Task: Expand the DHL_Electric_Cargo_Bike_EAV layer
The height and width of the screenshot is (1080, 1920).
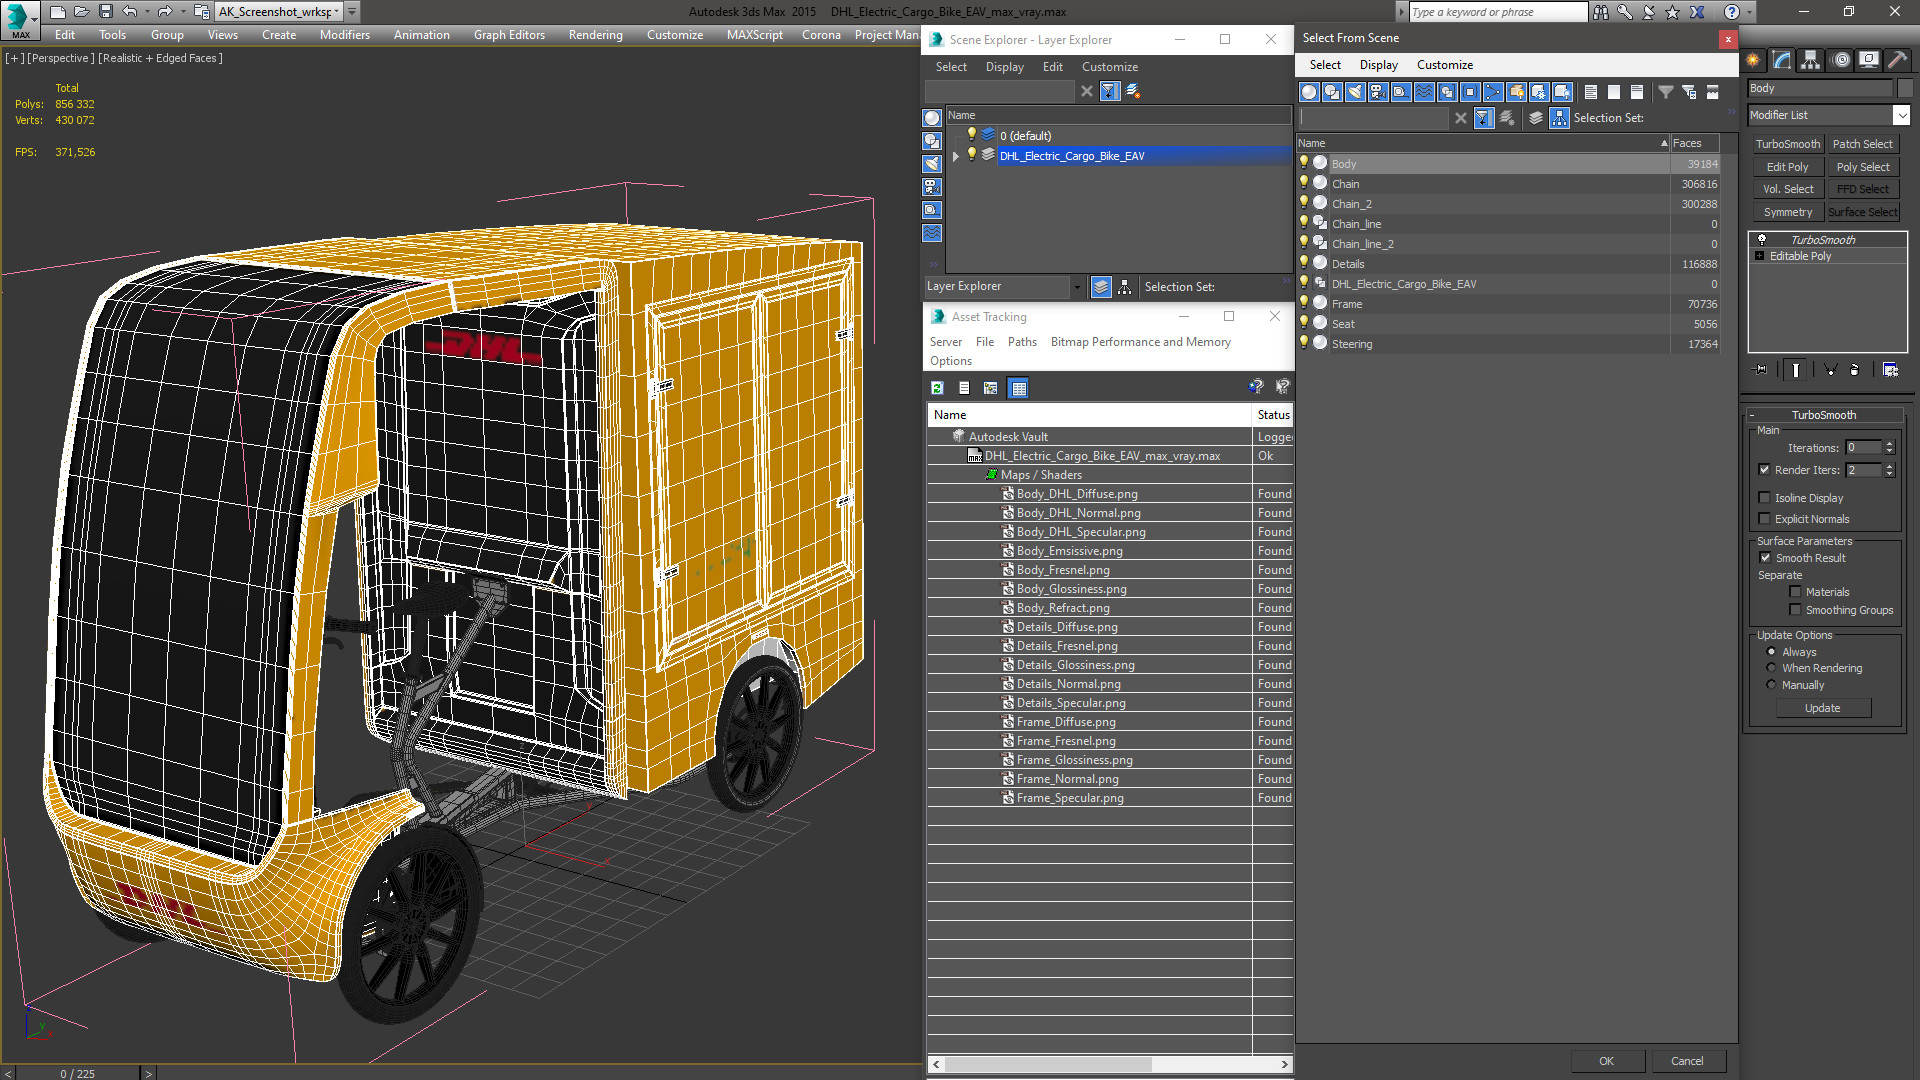Action: pos(956,156)
